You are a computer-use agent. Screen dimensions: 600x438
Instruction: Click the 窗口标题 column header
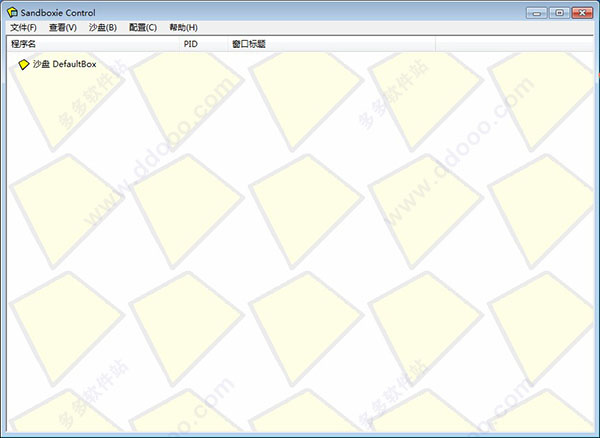coord(248,44)
